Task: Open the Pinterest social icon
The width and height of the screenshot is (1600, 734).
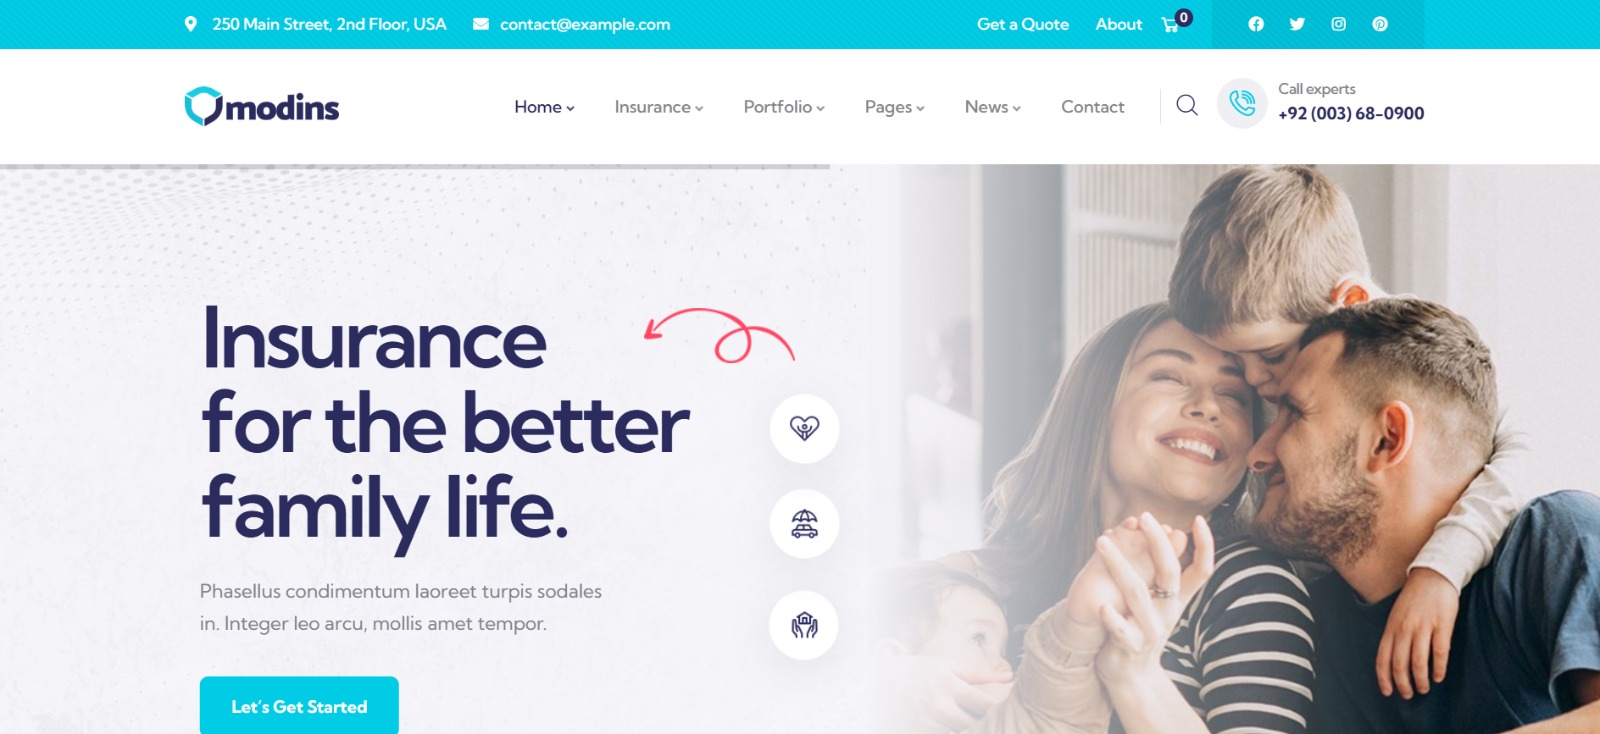Action: coord(1380,24)
